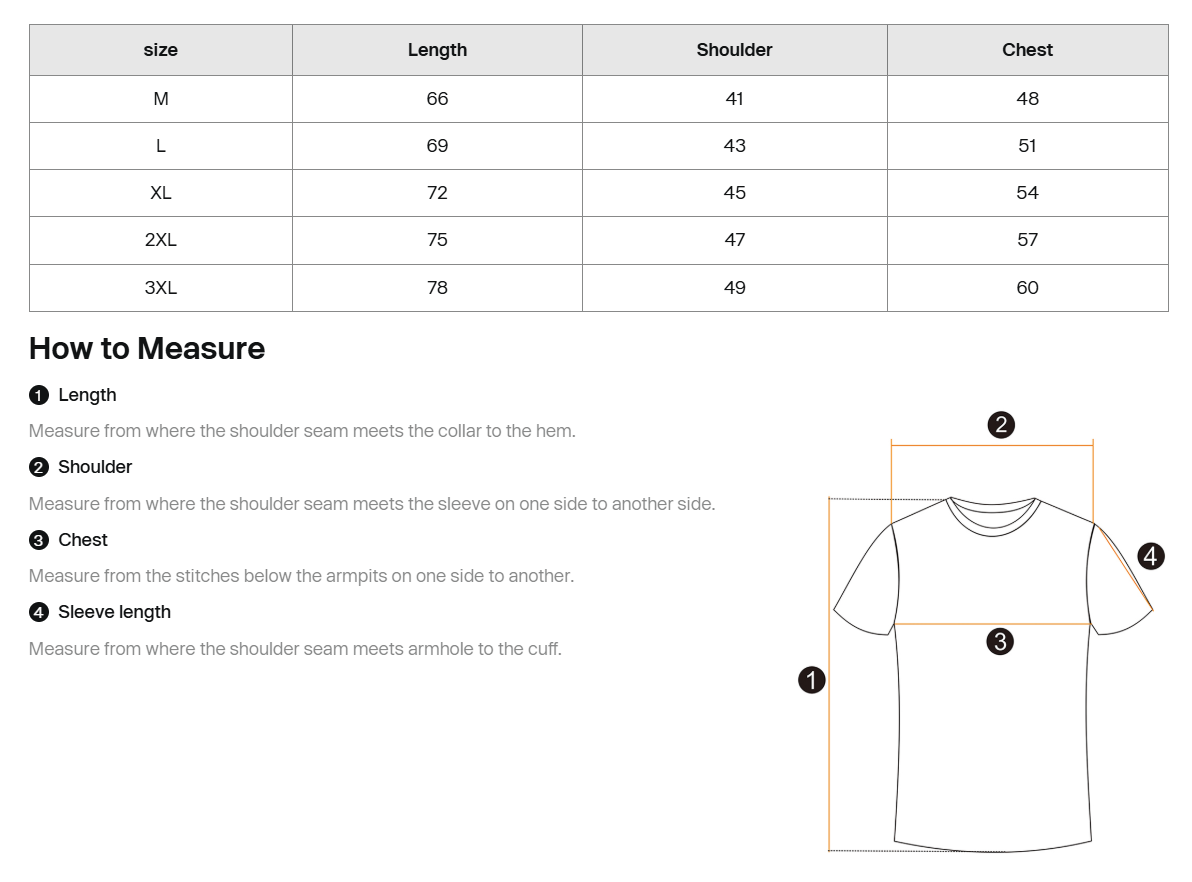Click chest value 54 in the XL row

(1027, 193)
